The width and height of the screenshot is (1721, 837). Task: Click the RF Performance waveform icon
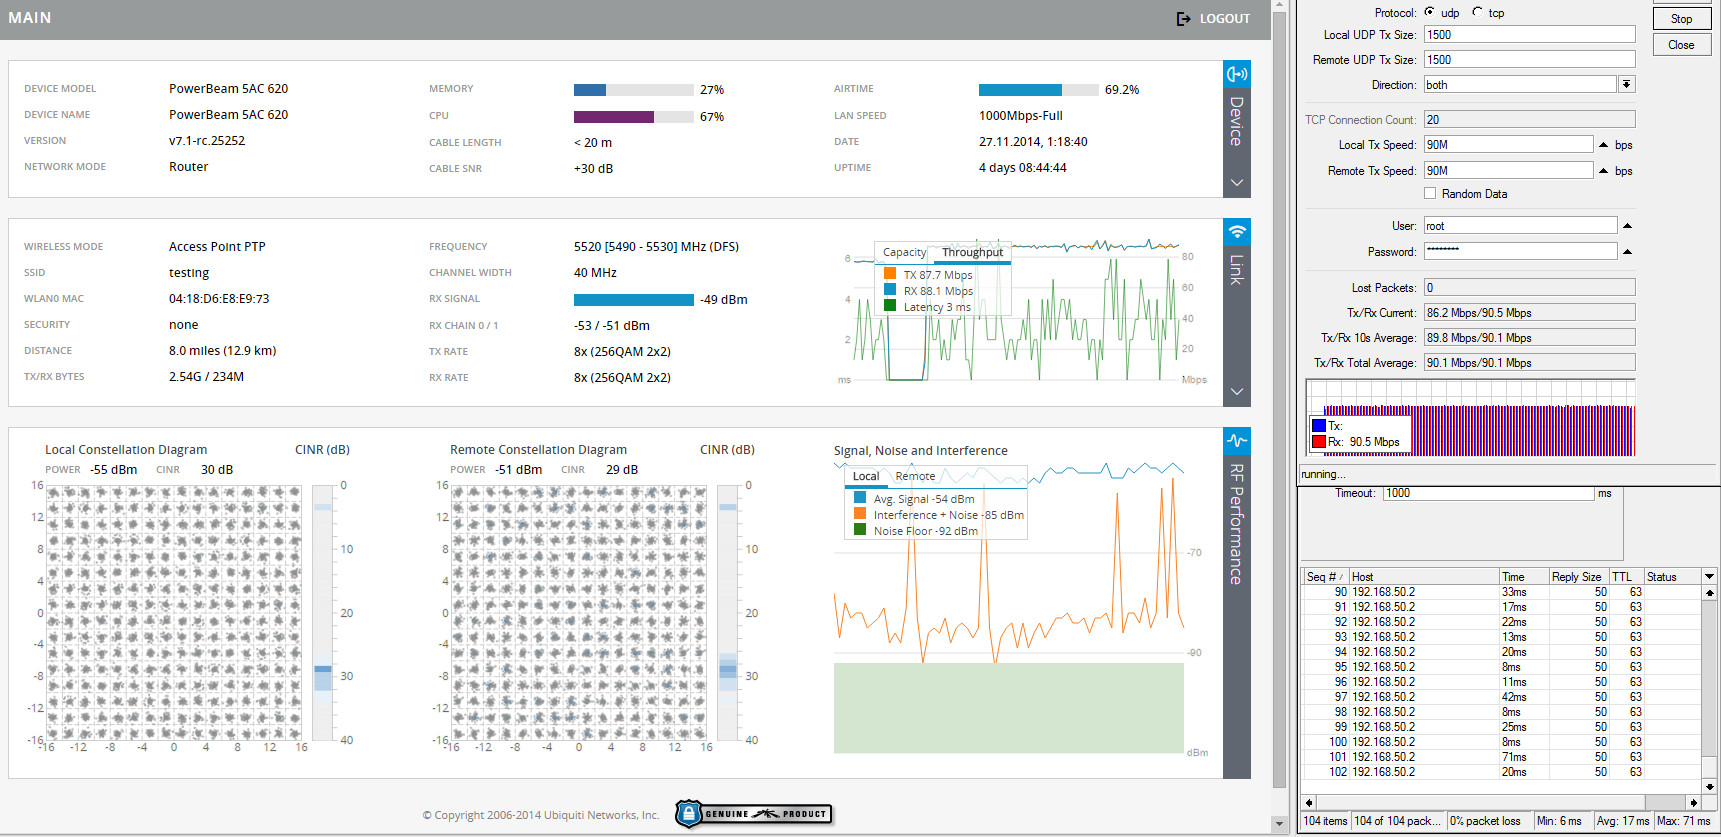pyautogui.click(x=1237, y=441)
